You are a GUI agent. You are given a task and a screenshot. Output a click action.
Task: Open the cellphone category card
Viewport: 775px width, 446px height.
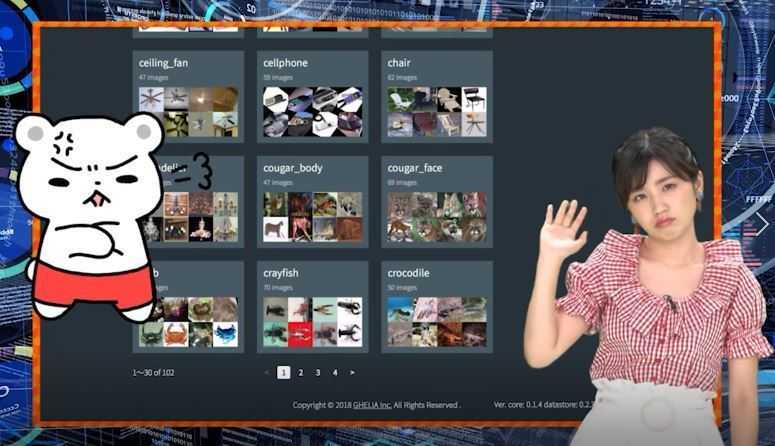coord(312,97)
